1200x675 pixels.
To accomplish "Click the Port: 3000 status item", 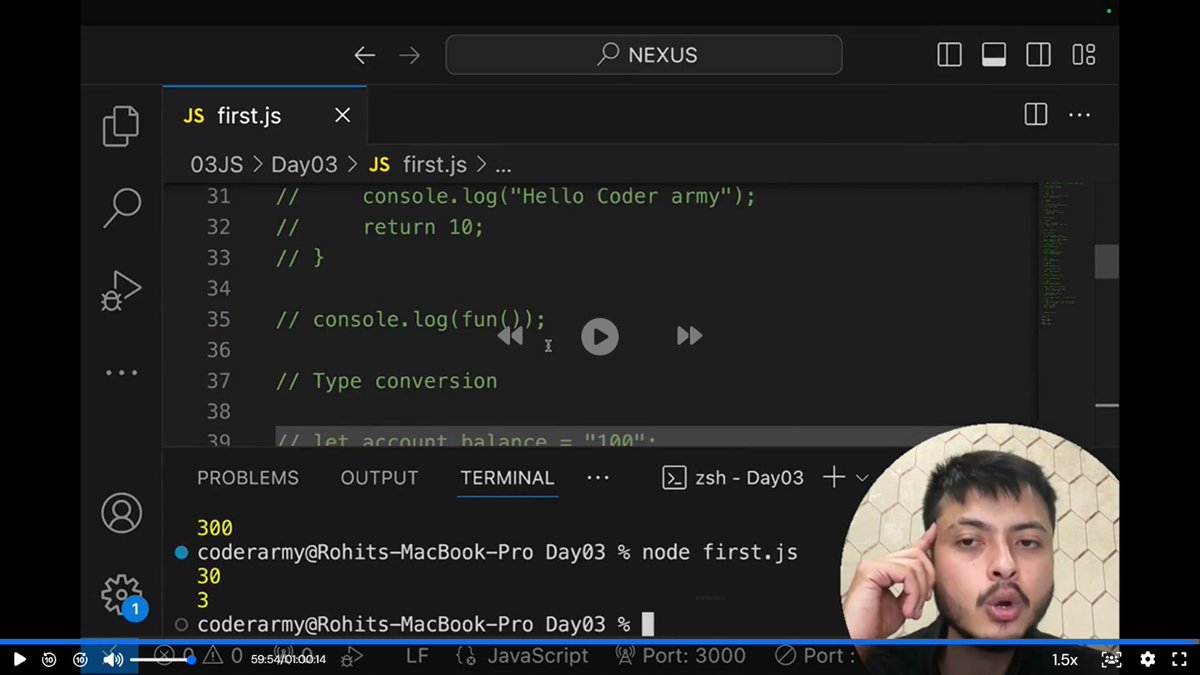I will [x=680, y=656].
